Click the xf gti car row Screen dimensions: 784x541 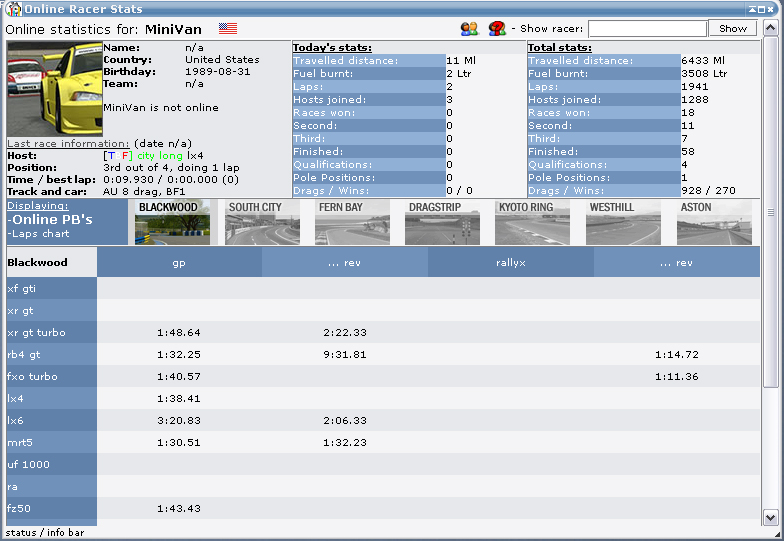384,288
